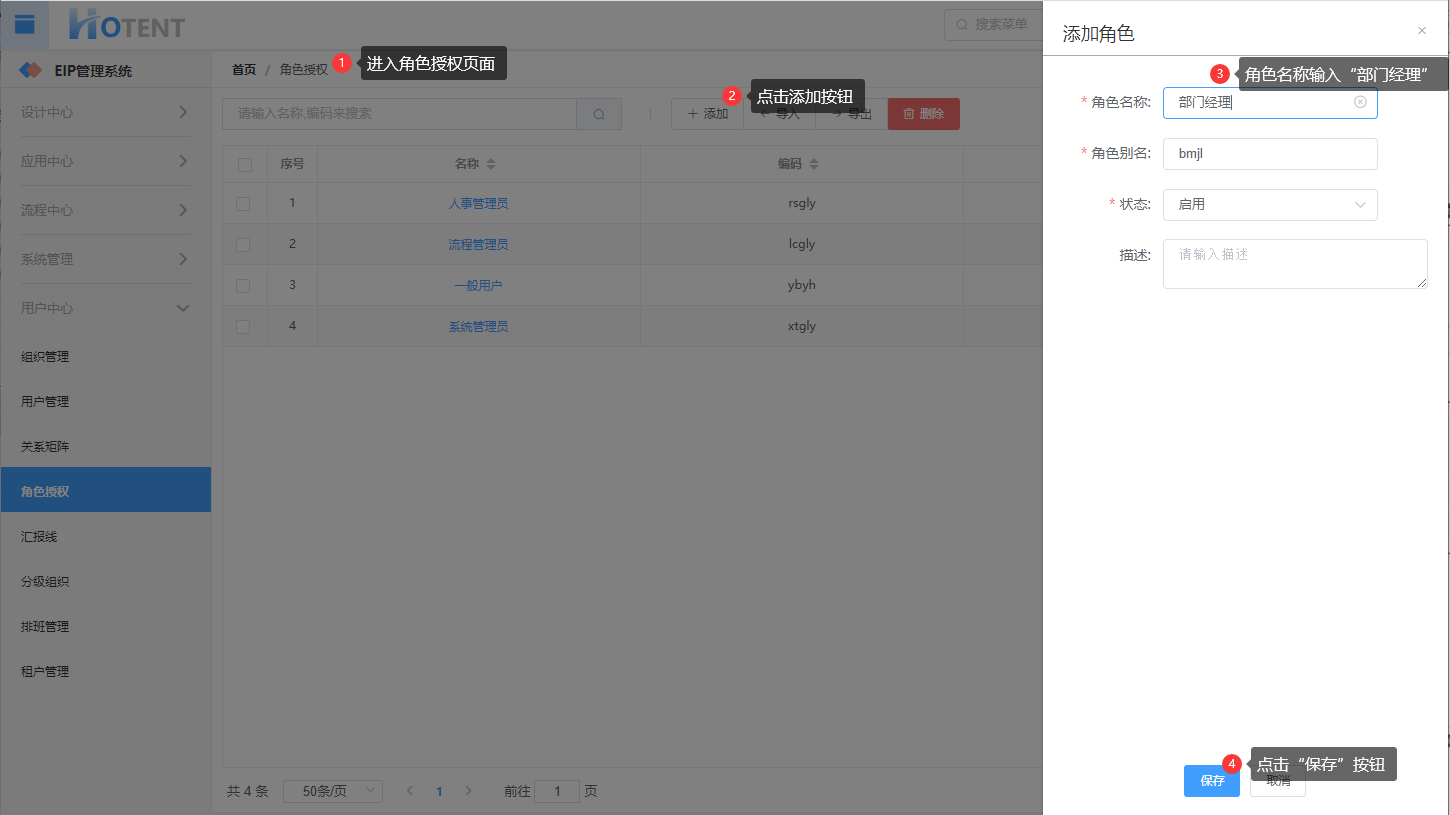Click the search magnifier button beside search box
Image resolution: width=1450 pixels, height=815 pixels.
[x=599, y=114]
